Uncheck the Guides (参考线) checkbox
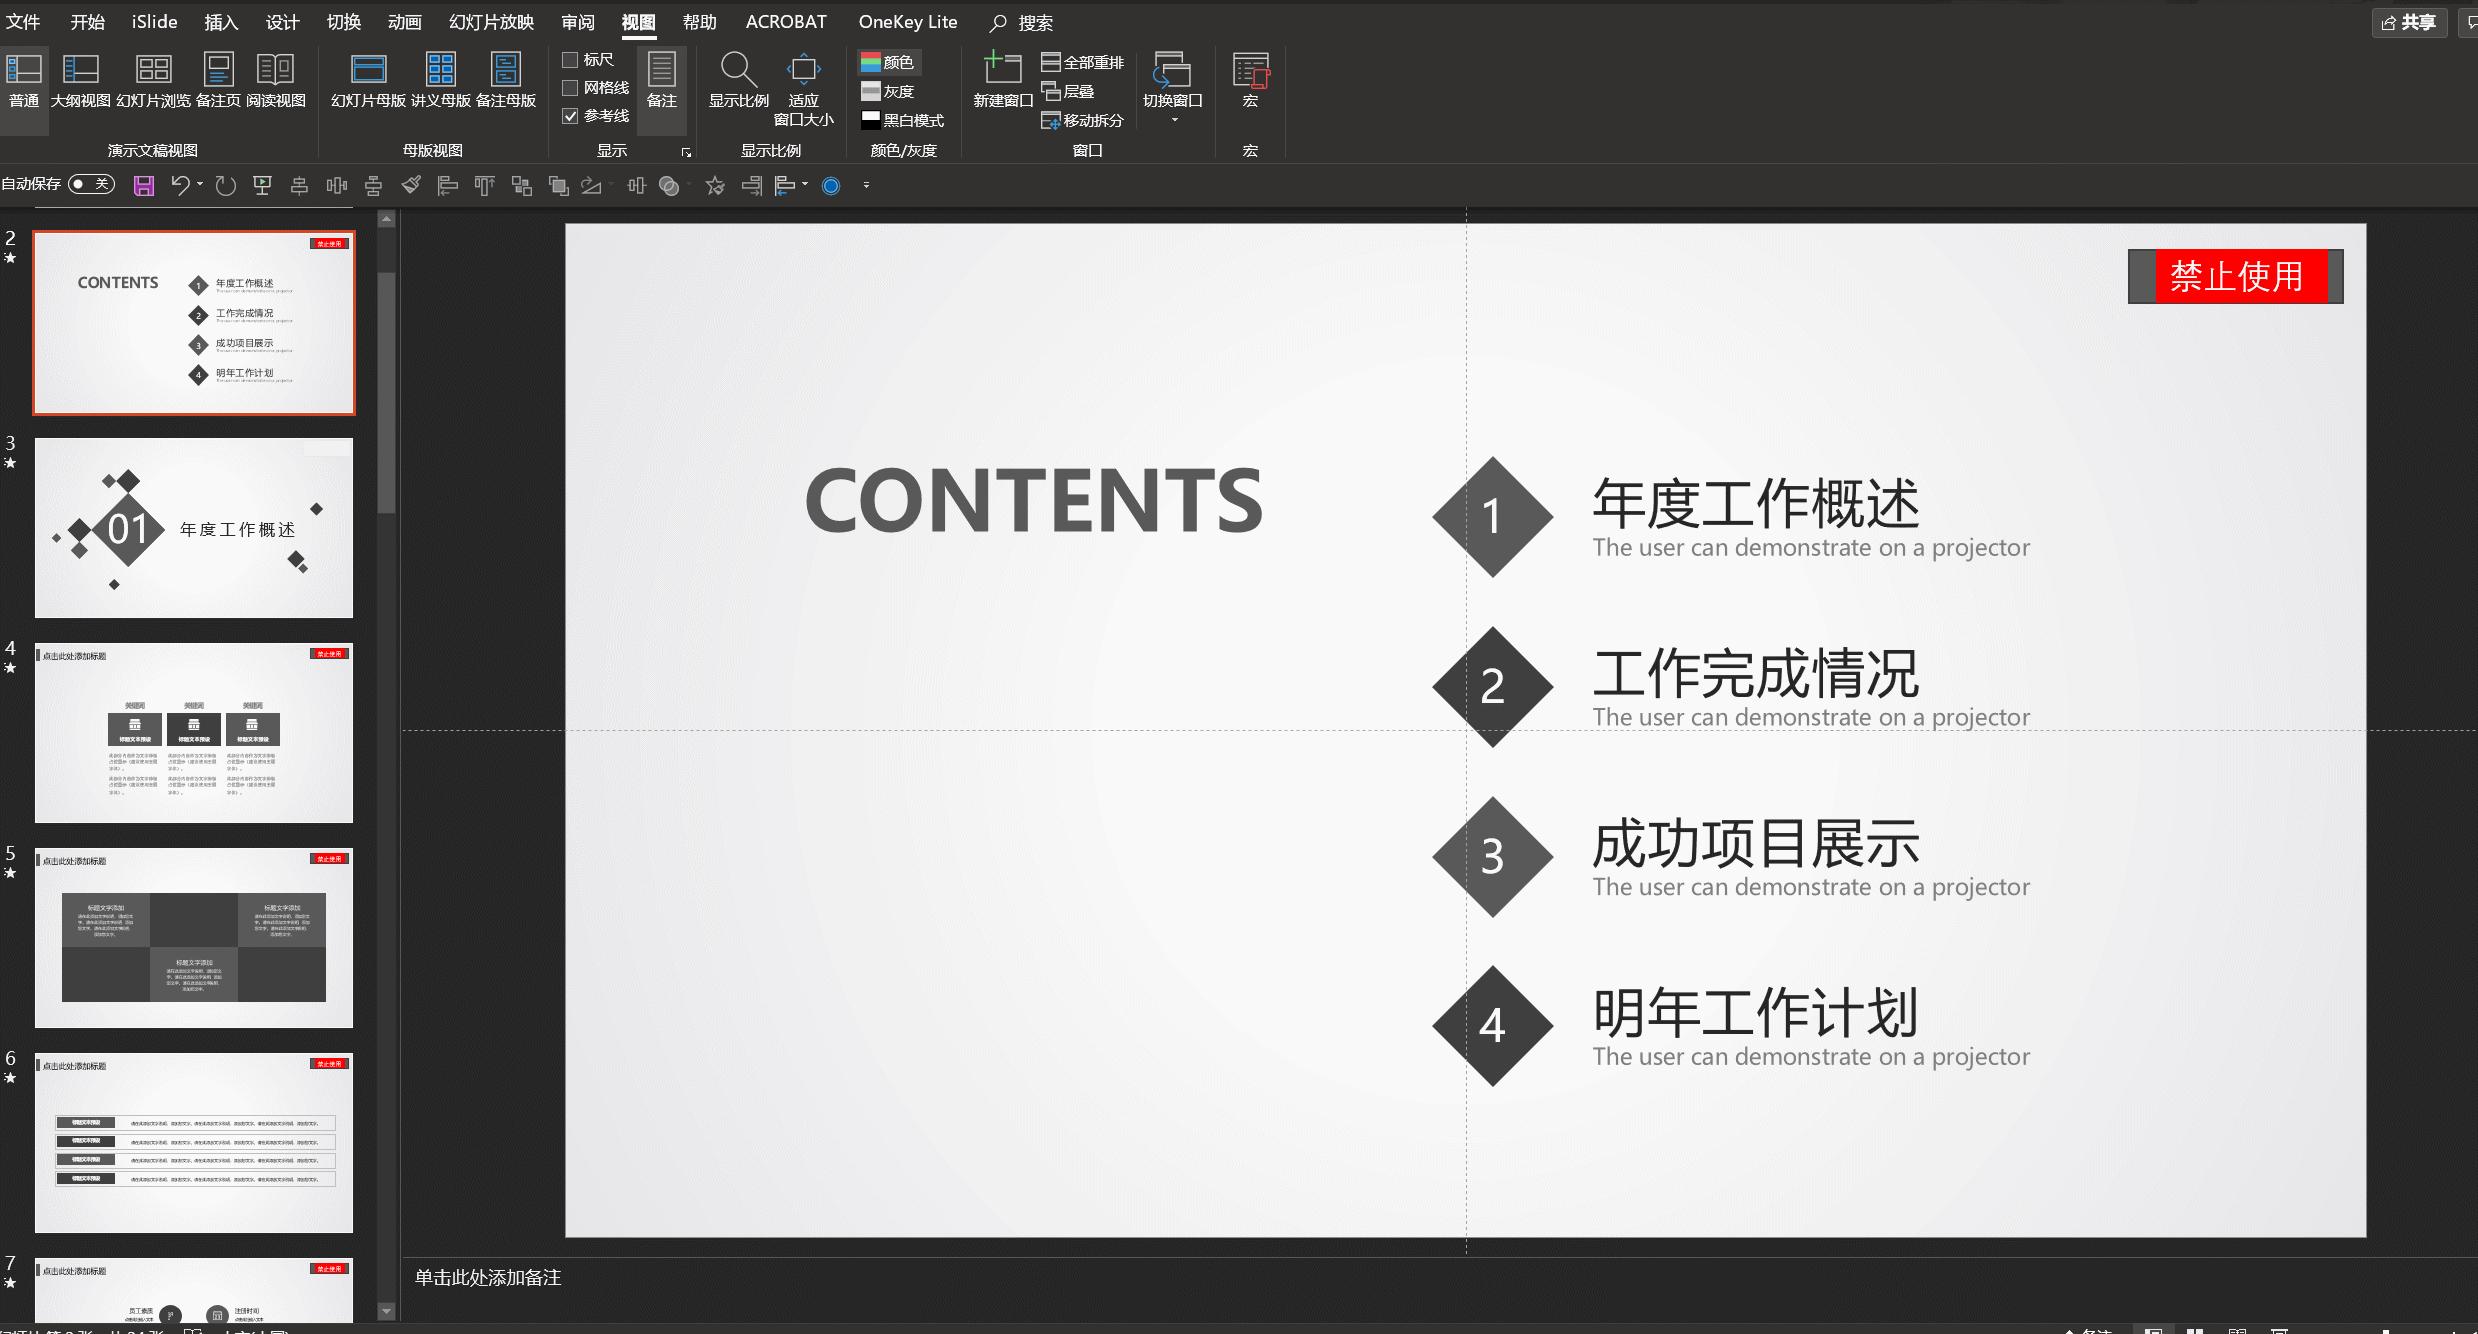The width and height of the screenshot is (2478, 1334). tap(571, 116)
